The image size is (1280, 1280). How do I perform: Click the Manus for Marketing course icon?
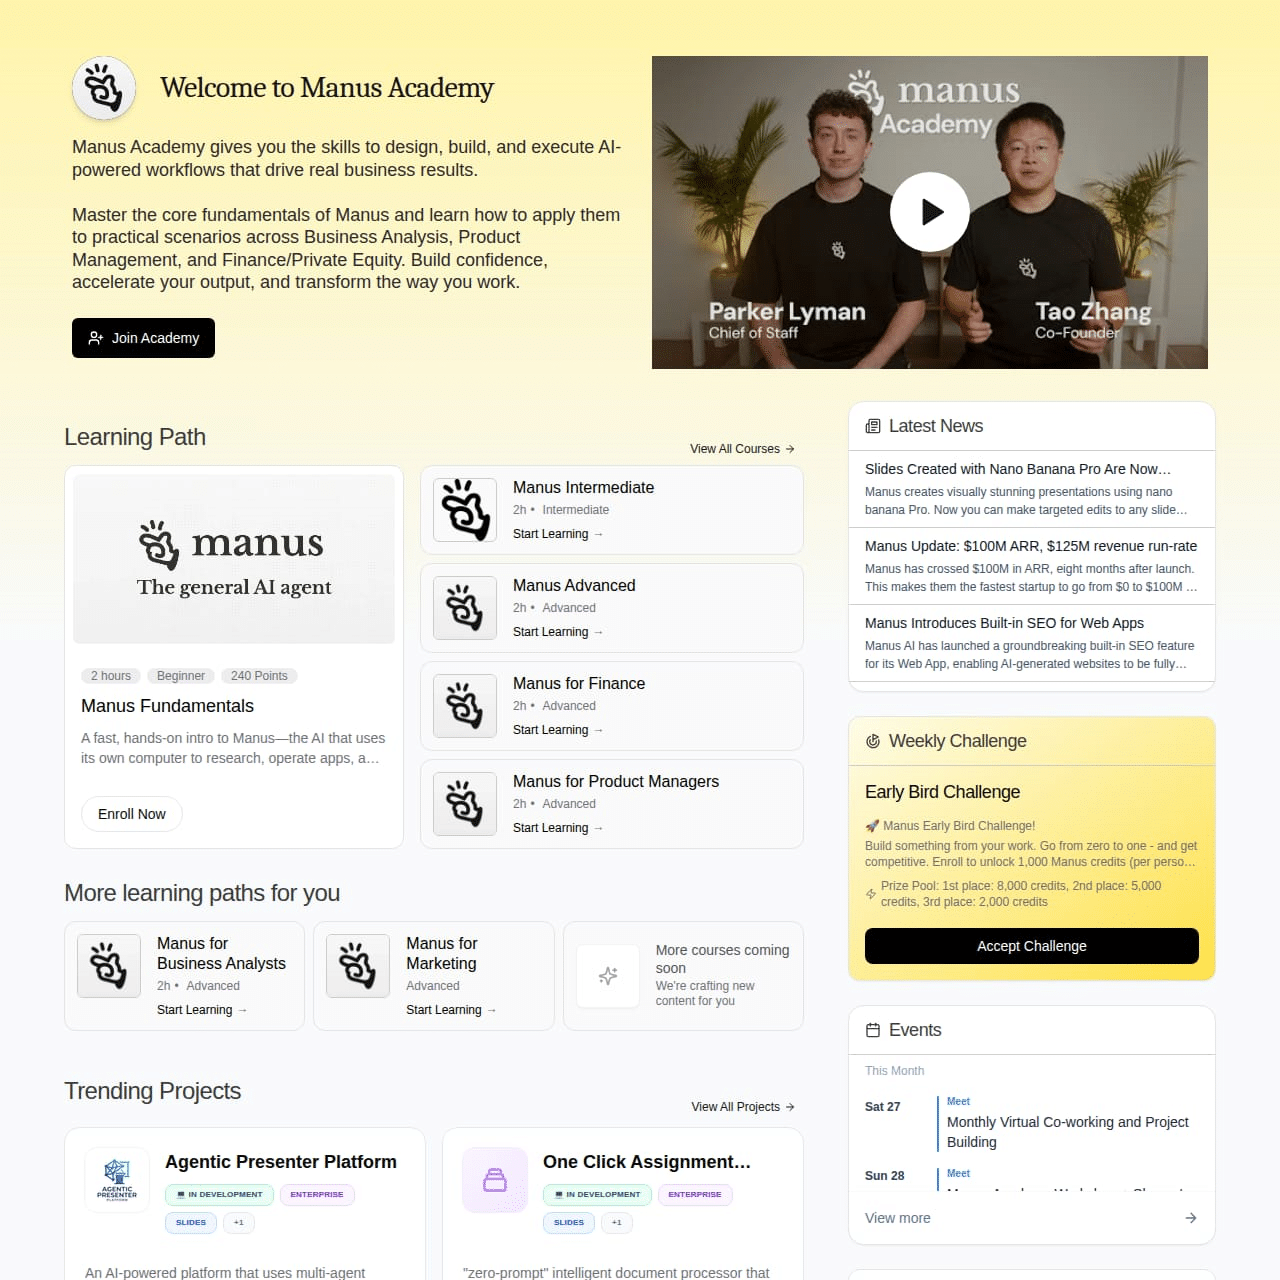[x=358, y=966]
